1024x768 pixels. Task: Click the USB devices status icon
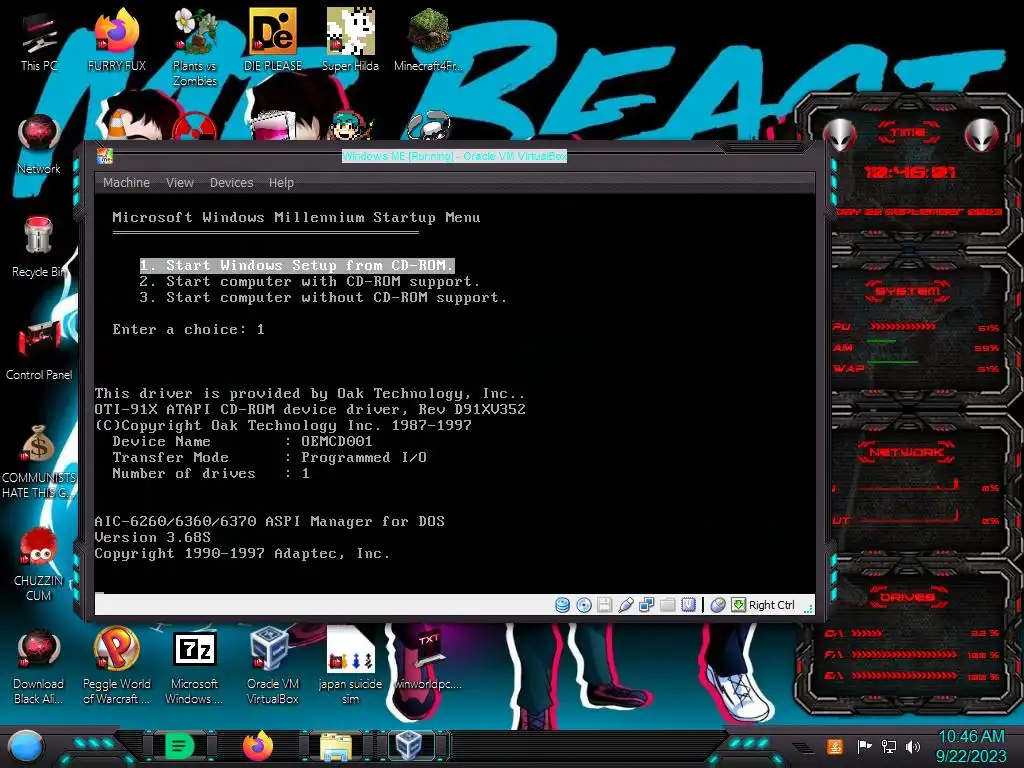coord(626,605)
